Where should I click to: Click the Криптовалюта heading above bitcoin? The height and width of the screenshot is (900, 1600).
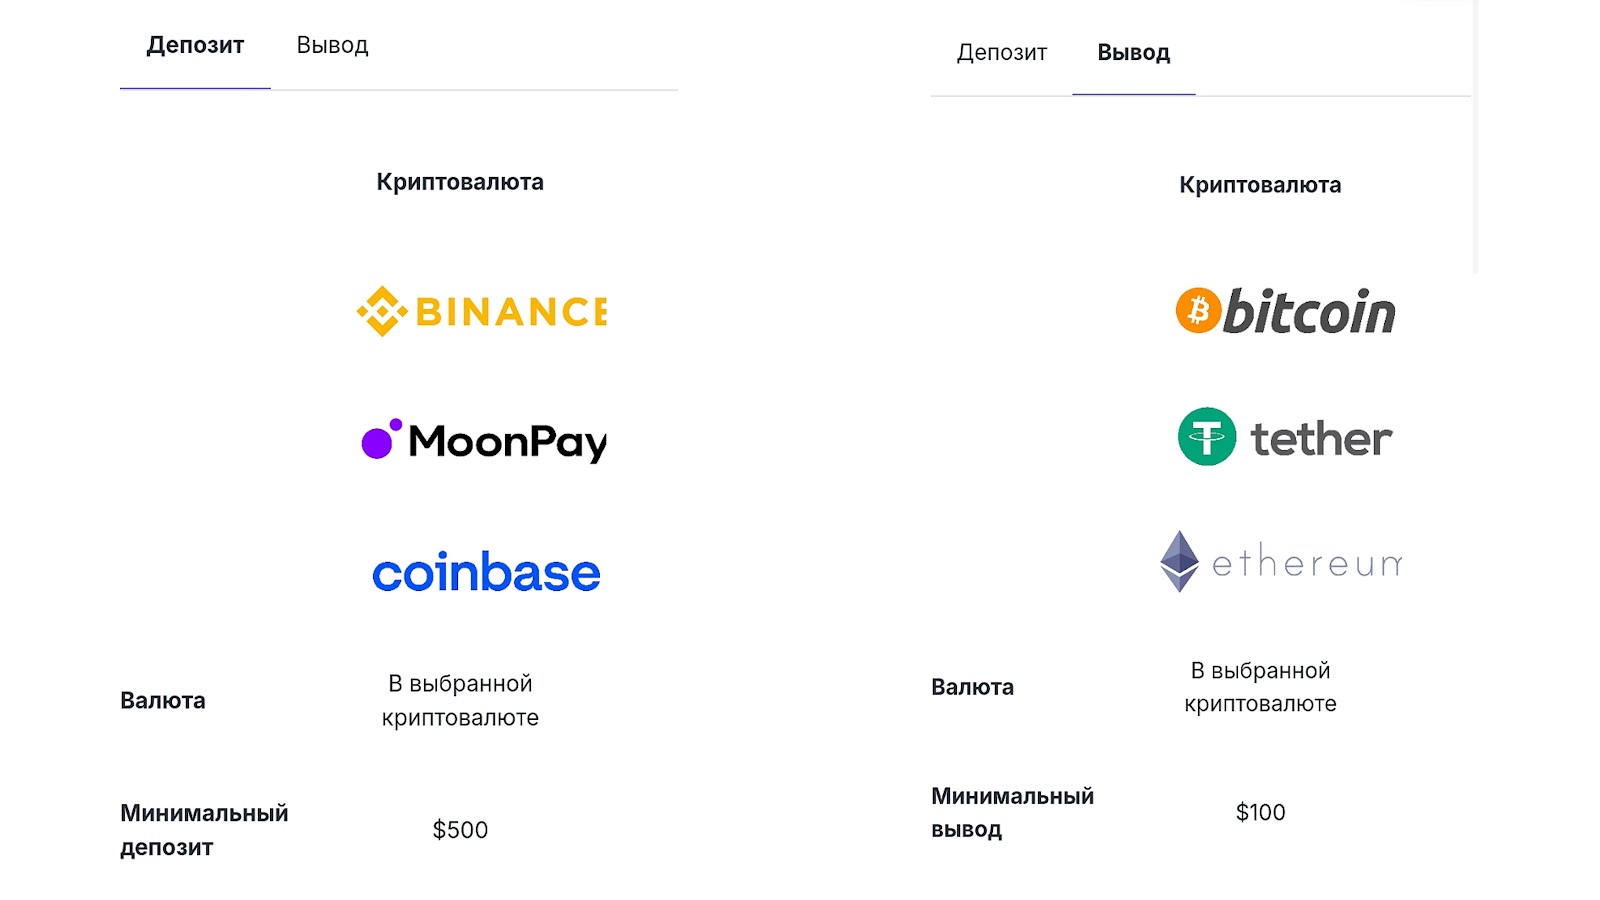[x=1260, y=185]
